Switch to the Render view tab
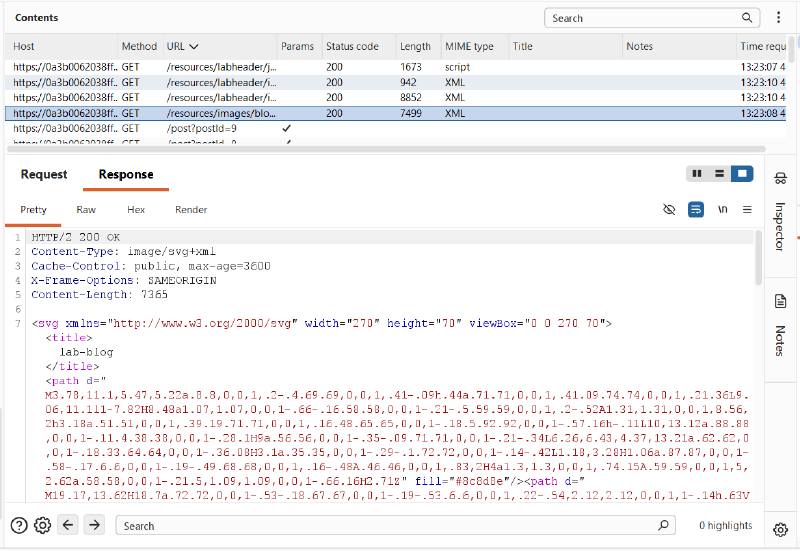Screen dimensions: 800x551 pos(191,210)
